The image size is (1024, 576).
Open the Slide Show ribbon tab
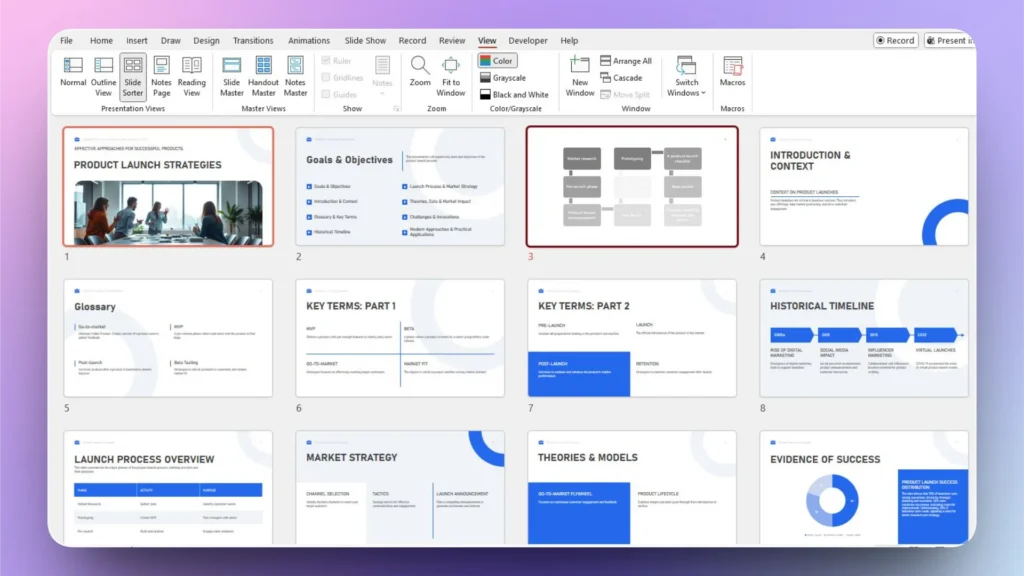365,40
